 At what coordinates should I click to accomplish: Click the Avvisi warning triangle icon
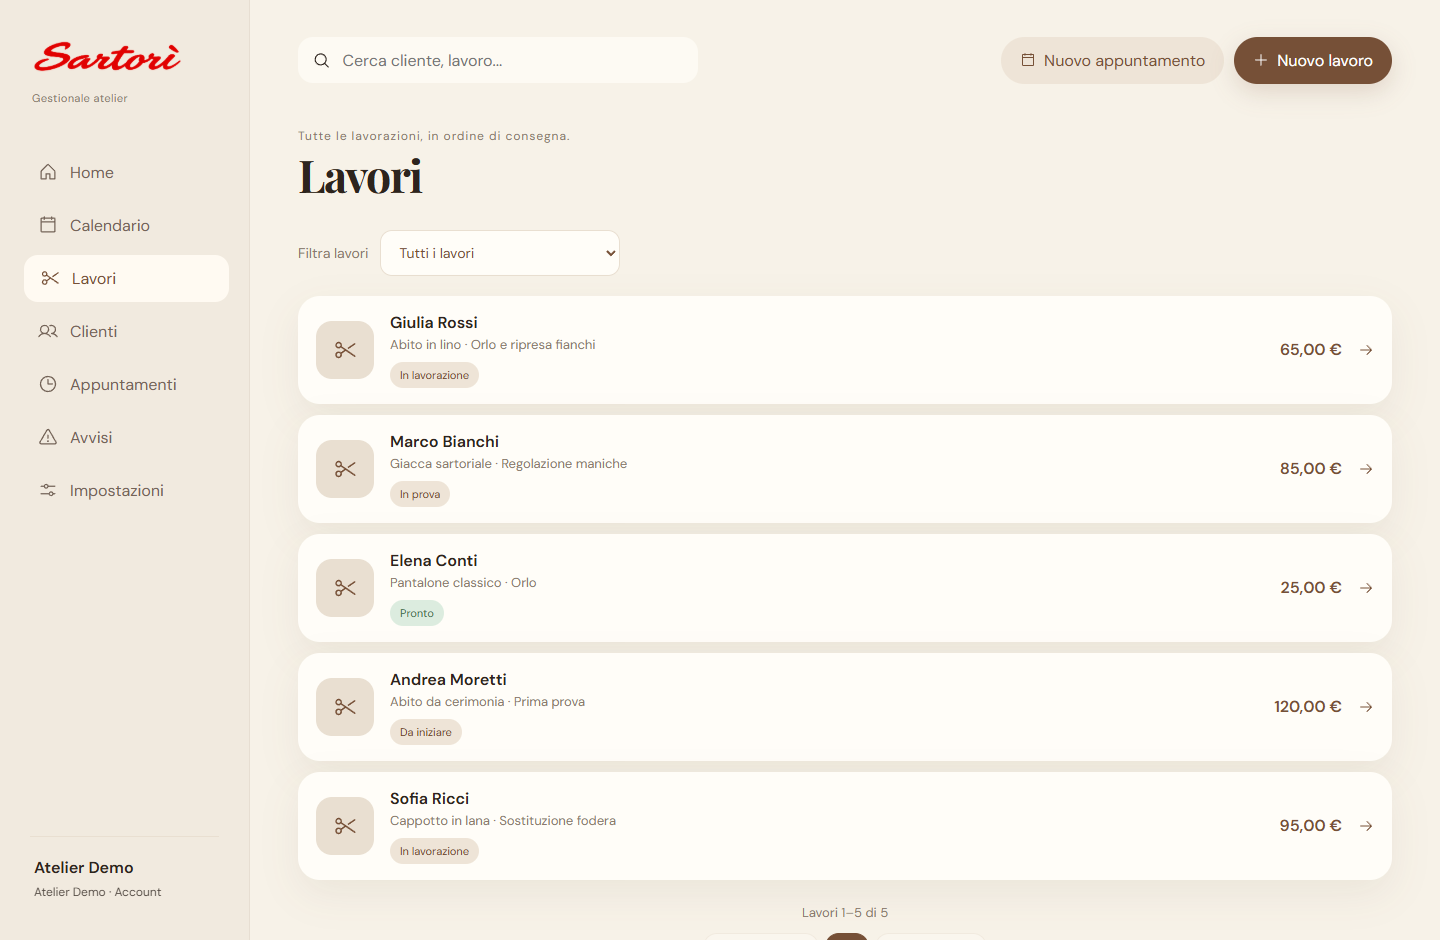48,437
